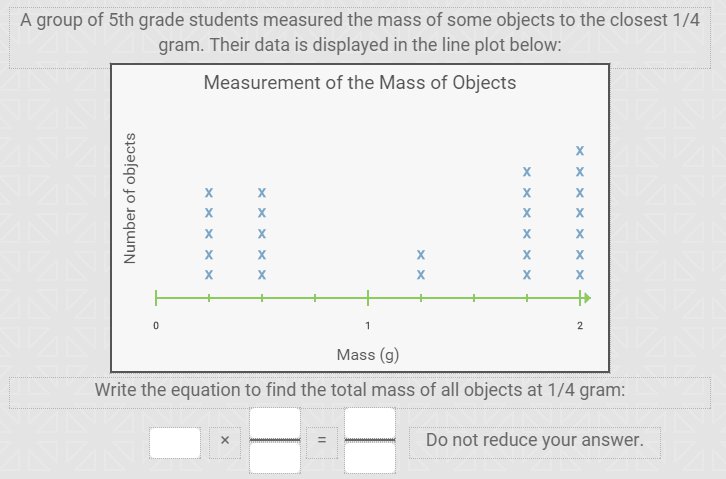Screen dimensions: 726x479
Task: Click the number line's tick labeled 1
Action: click(x=368, y=298)
